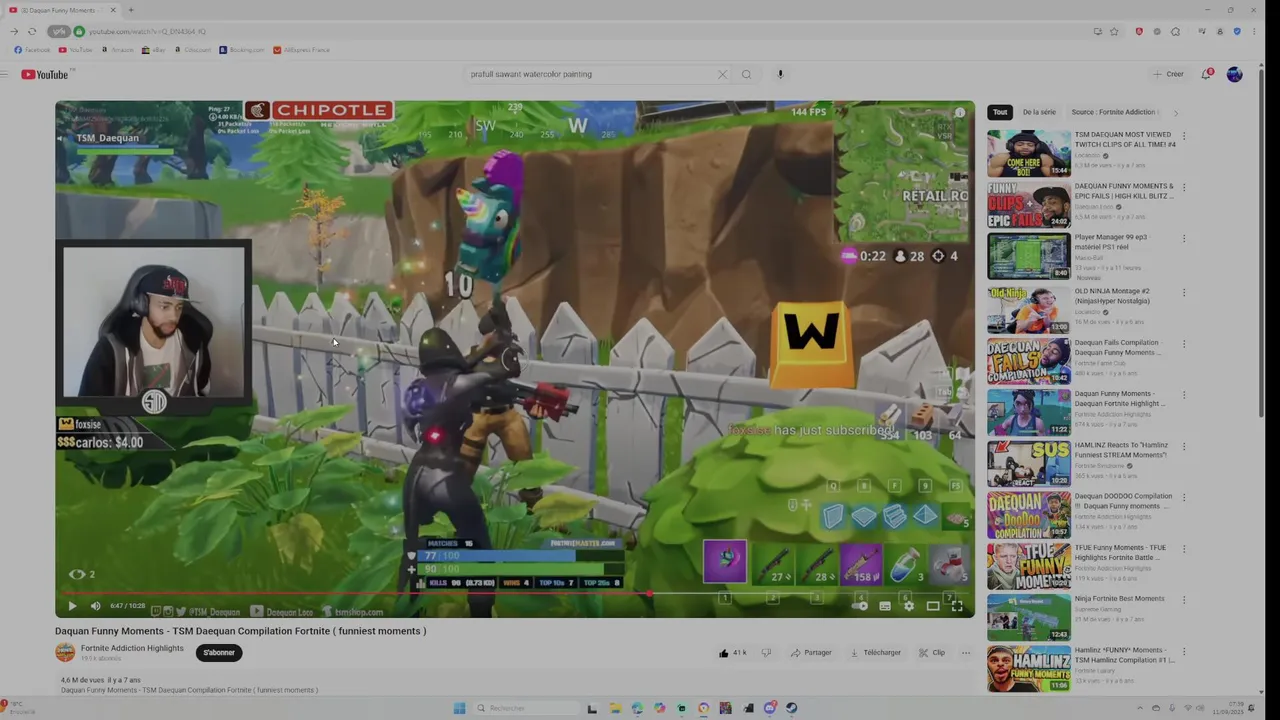Viewport: 1280px width, 720px height.
Task: Dislike the video with the thumbs-down button
Action: pos(766,653)
